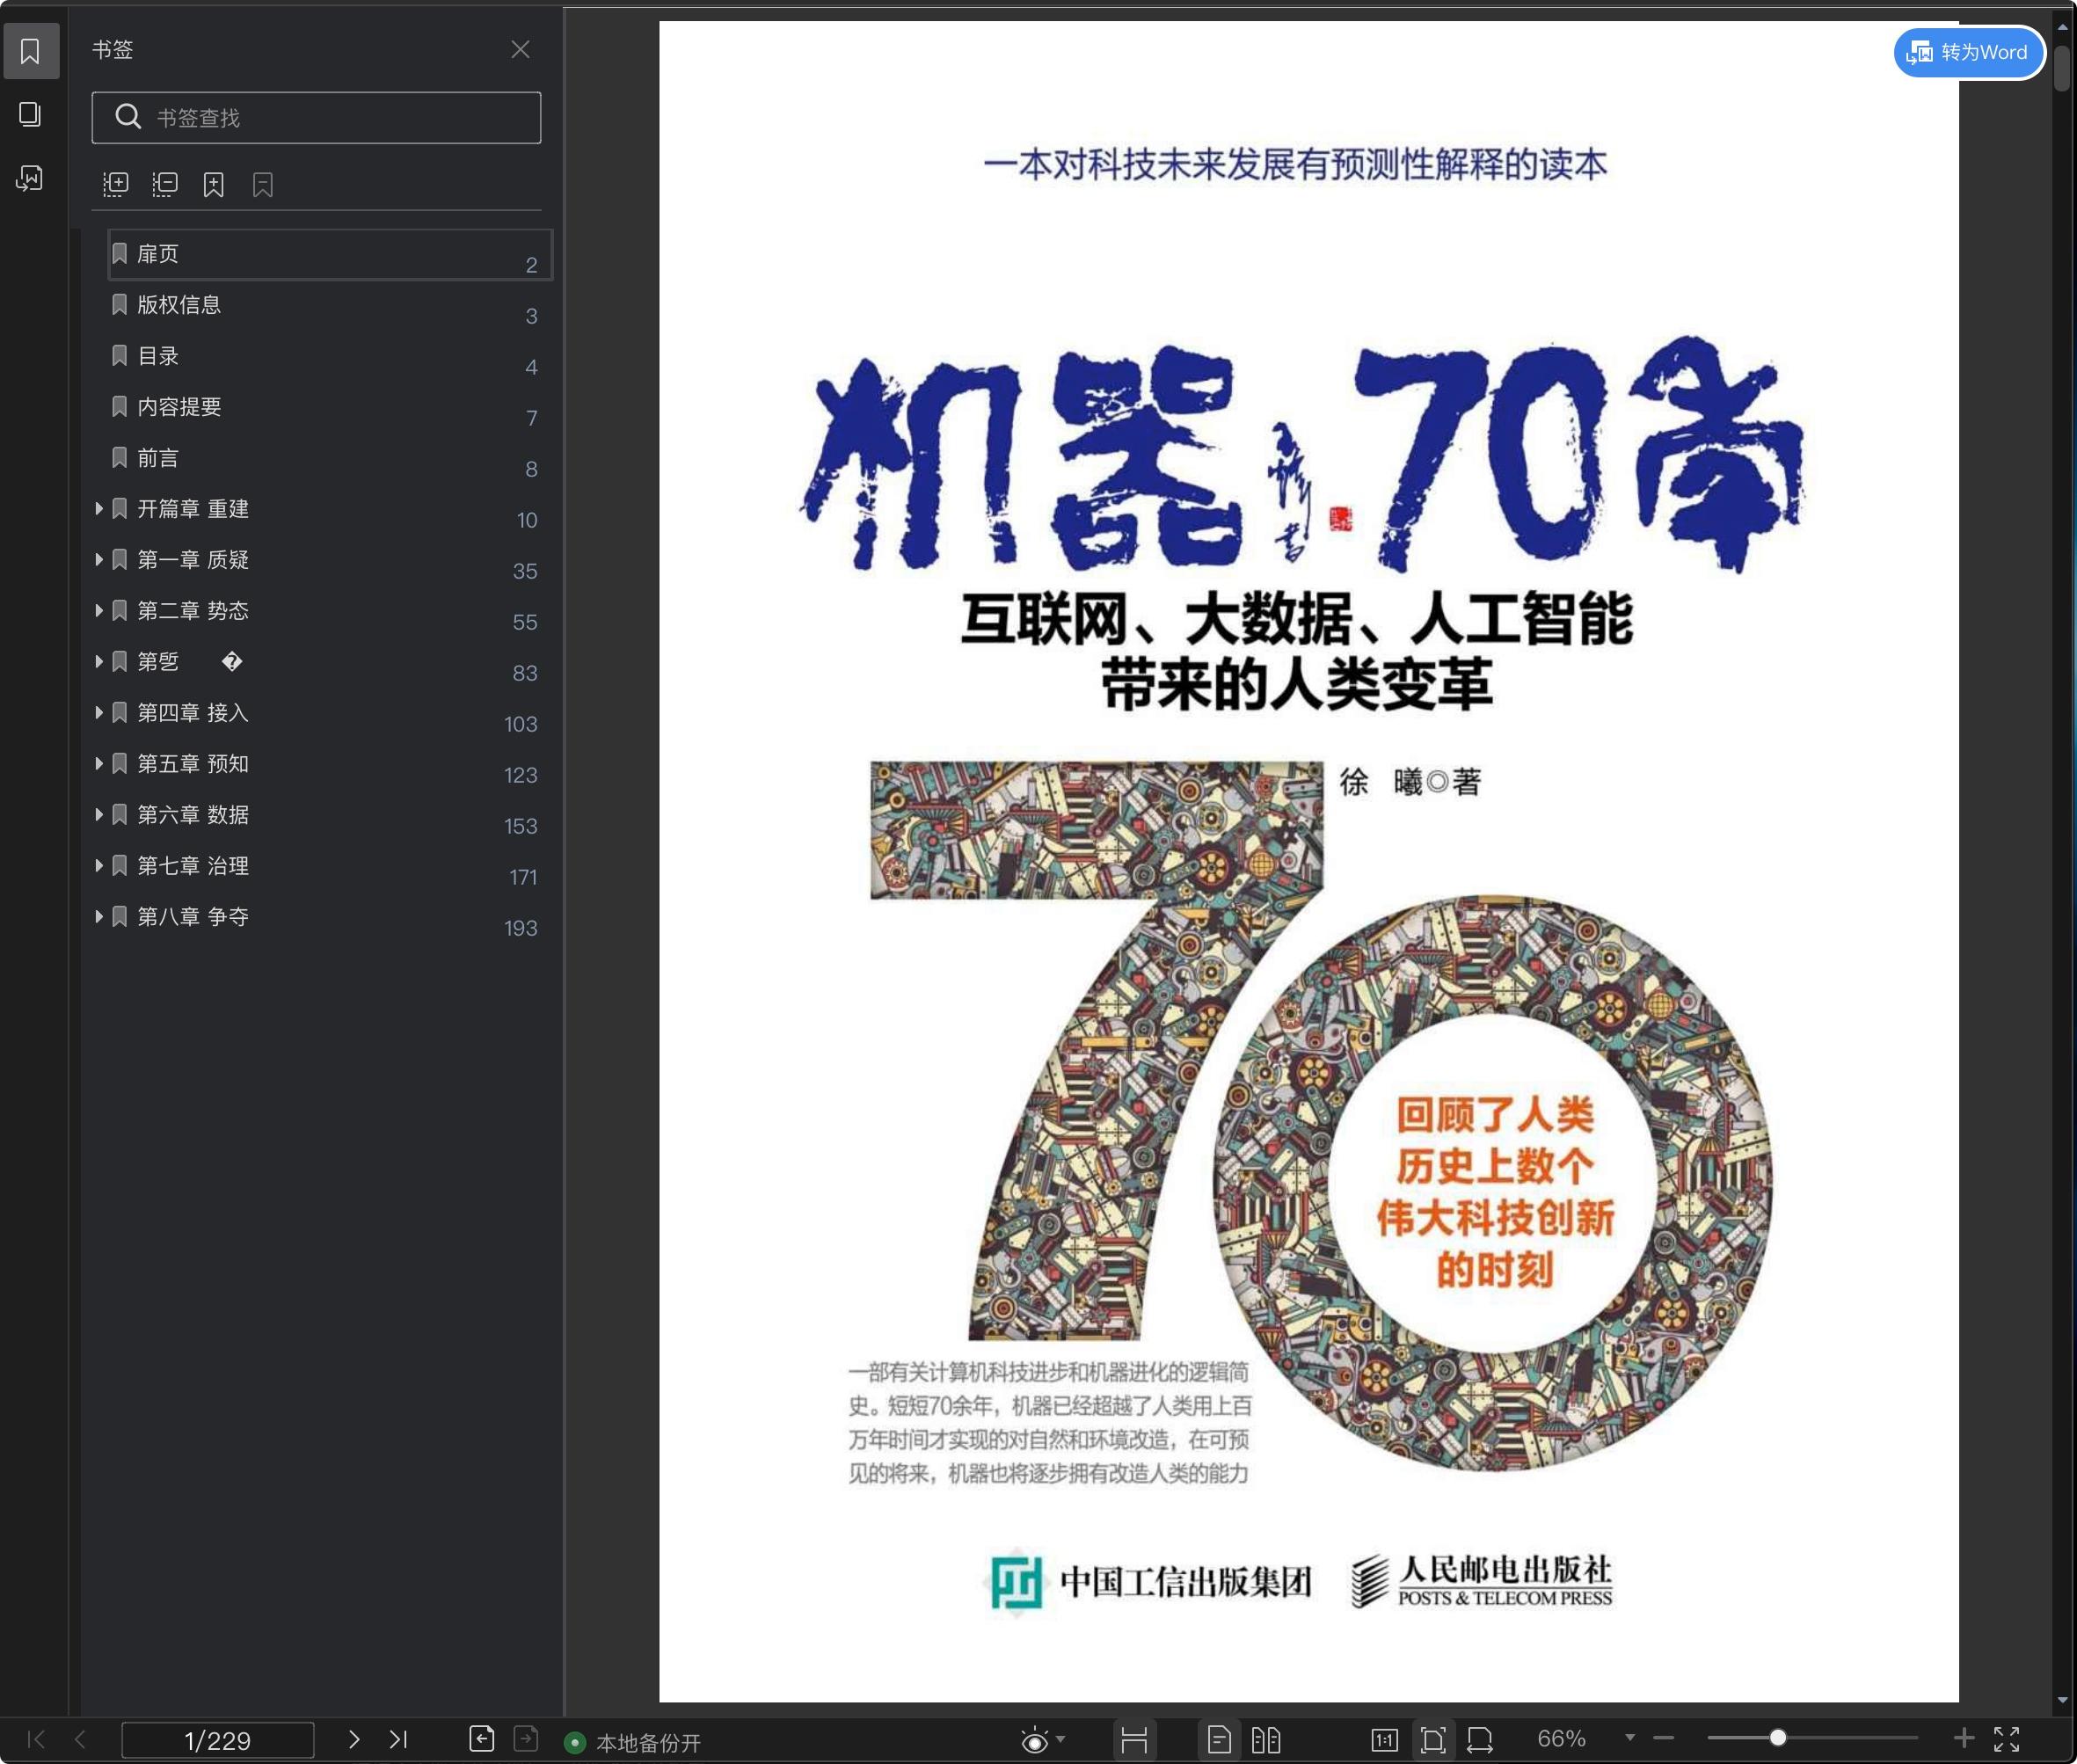Click the delete bookmark icon
This screenshot has height=1764, width=2077.
coord(262,184)
